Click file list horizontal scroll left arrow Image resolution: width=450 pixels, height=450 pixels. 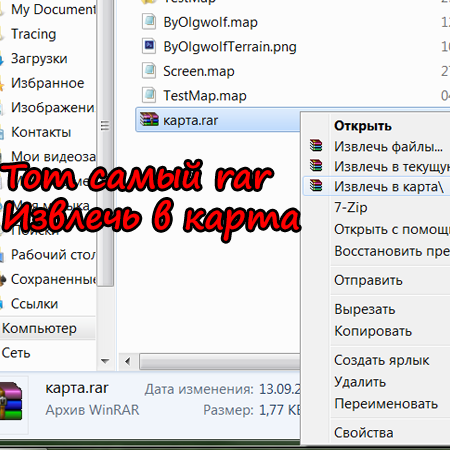[127, 361]
